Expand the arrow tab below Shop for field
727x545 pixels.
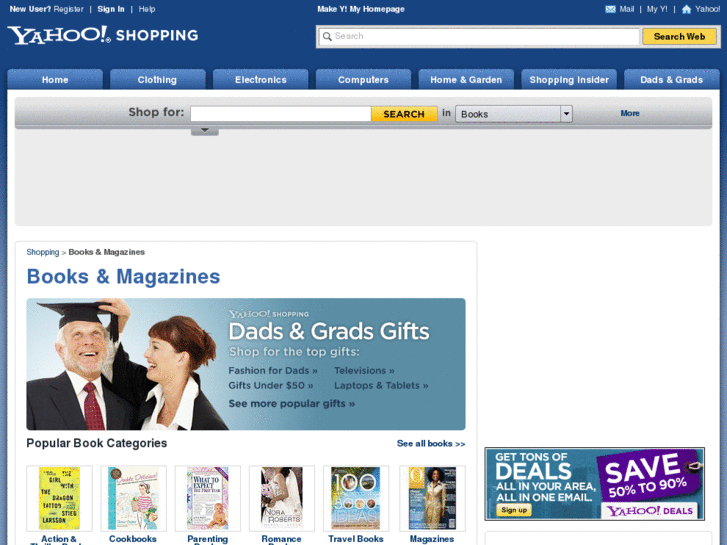coord(204,131)
